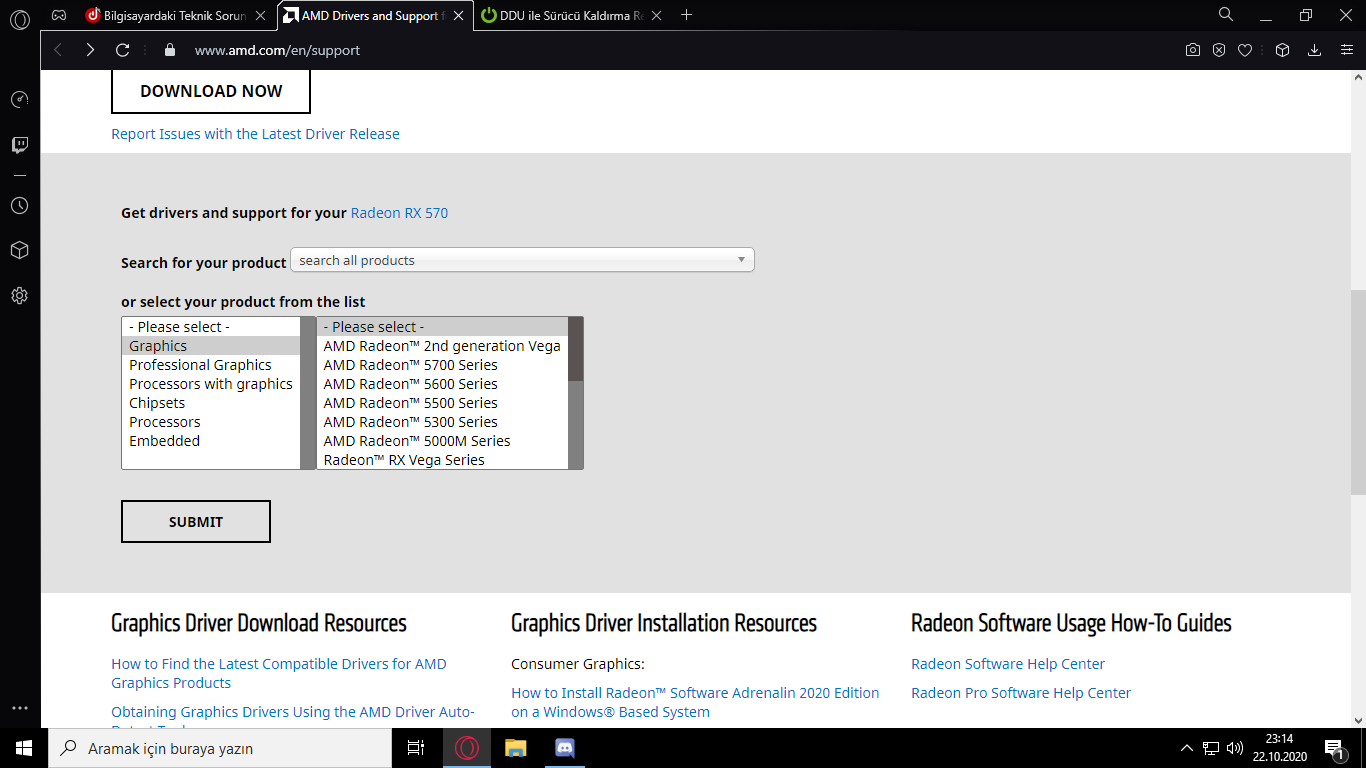
Task: Bookmark the page with the heart icon
Action: coord(1245,50)
